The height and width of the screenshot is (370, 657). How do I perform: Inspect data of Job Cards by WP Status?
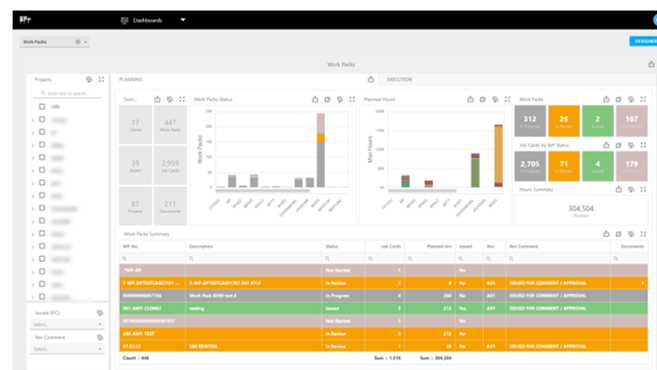tap(618, 145)
